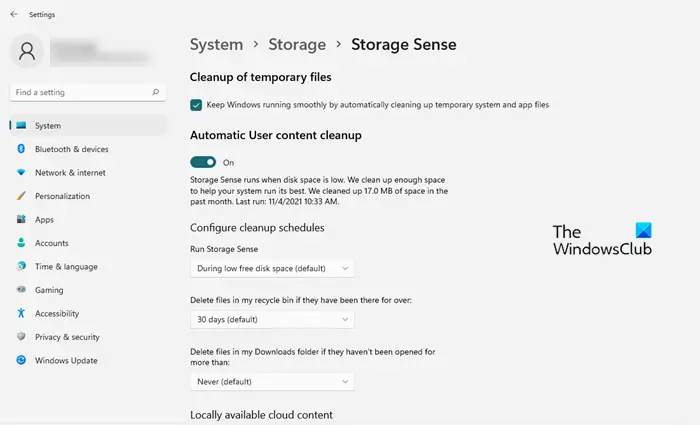Screen dimensions: 700x425
Task: Click the Accessibility figure icon
Action: click(x=20, y=313)
